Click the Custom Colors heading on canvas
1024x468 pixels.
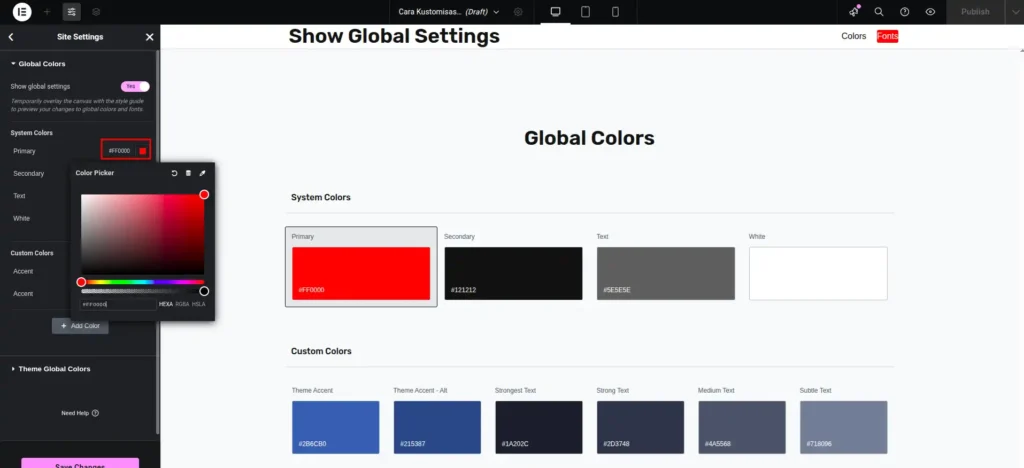(x=321, y=351)
